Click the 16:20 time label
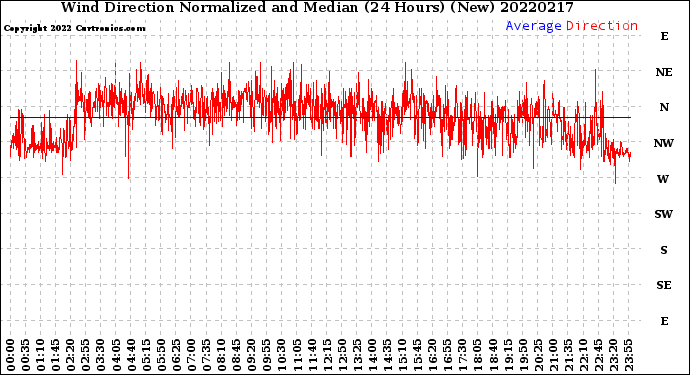Screen dimensions: 690x375 pos(433,356)
